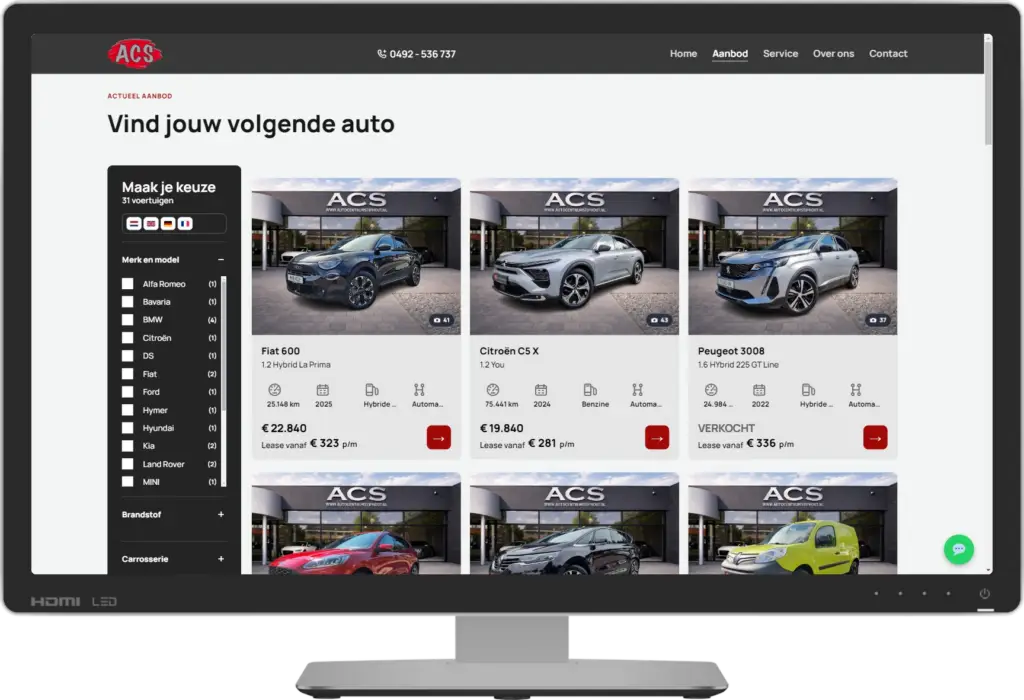The image size is (1024, 700).
Task: Click the calendar year icon on Fiat 600 card
Action: tap(323, 390)
